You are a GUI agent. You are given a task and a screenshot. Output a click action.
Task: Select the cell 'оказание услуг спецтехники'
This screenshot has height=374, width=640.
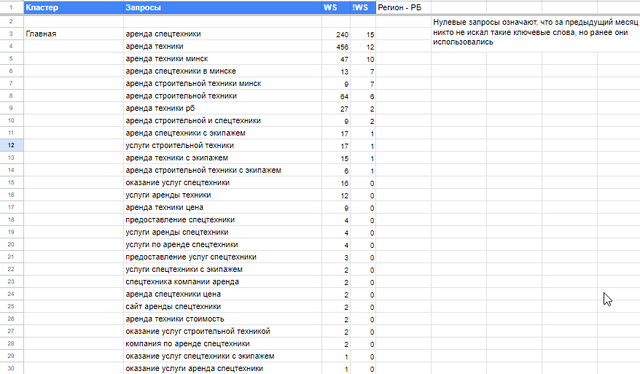[x=222, y=183]
